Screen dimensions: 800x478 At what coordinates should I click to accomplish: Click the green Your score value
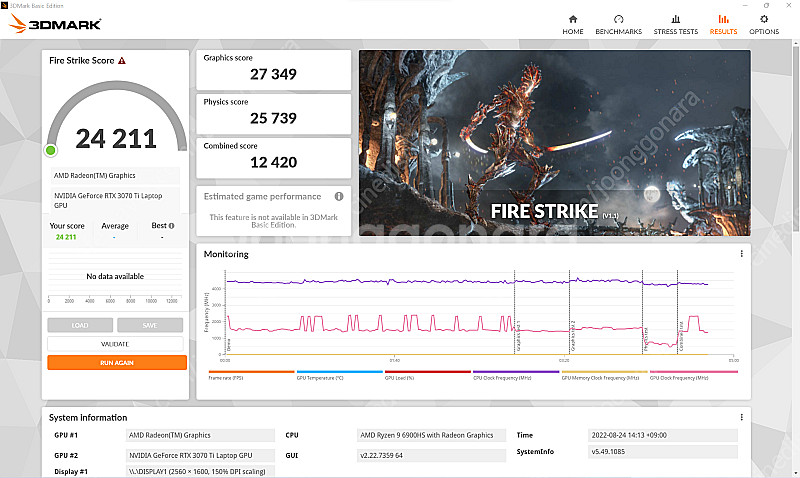(66, 237)
